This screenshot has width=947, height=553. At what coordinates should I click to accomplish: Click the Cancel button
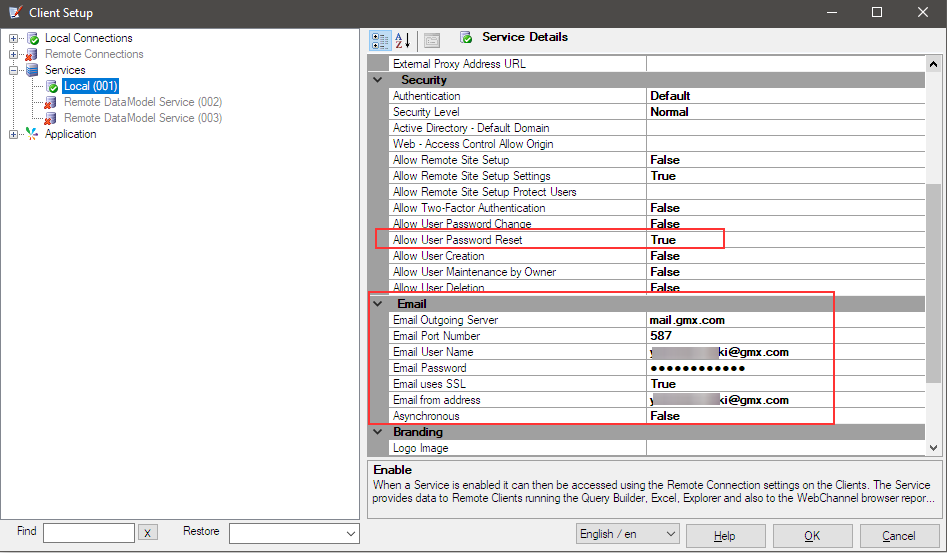[899, 536]
